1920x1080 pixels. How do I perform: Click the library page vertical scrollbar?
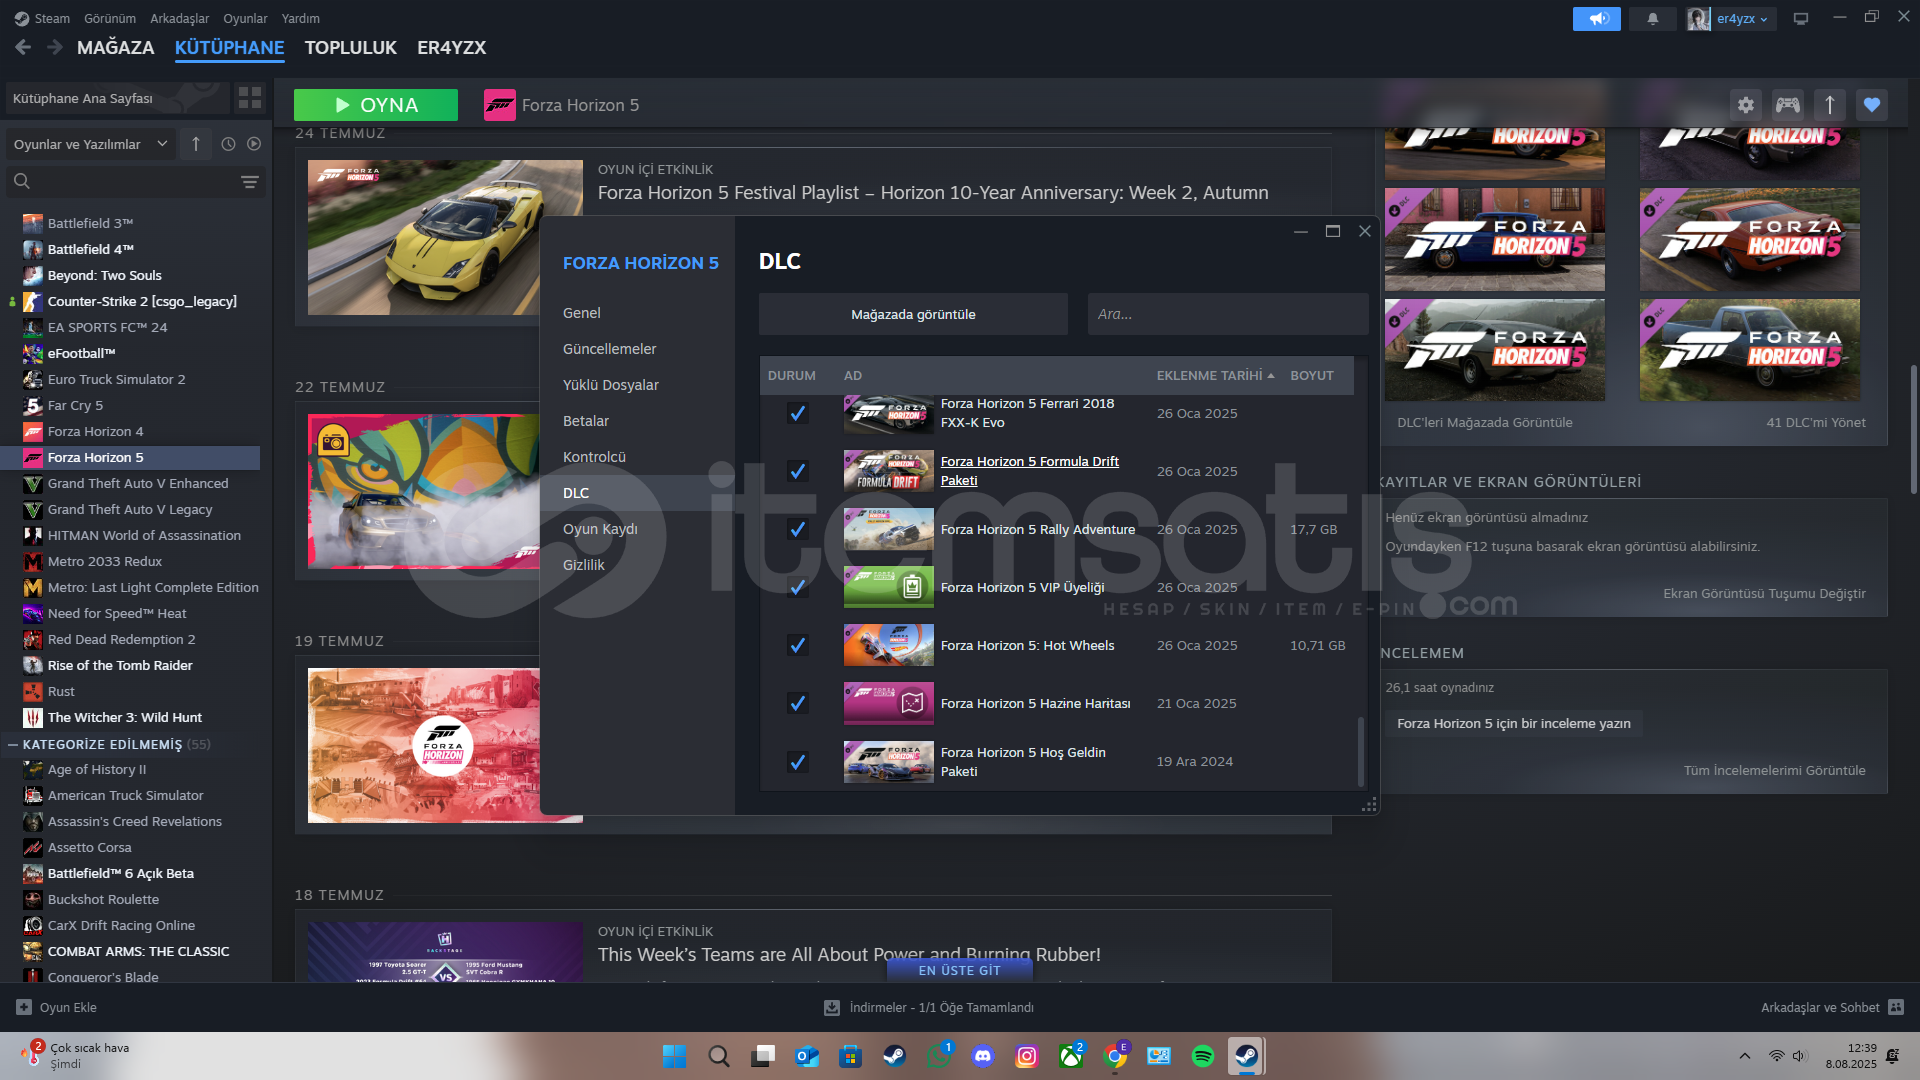tap(1914, 430)
